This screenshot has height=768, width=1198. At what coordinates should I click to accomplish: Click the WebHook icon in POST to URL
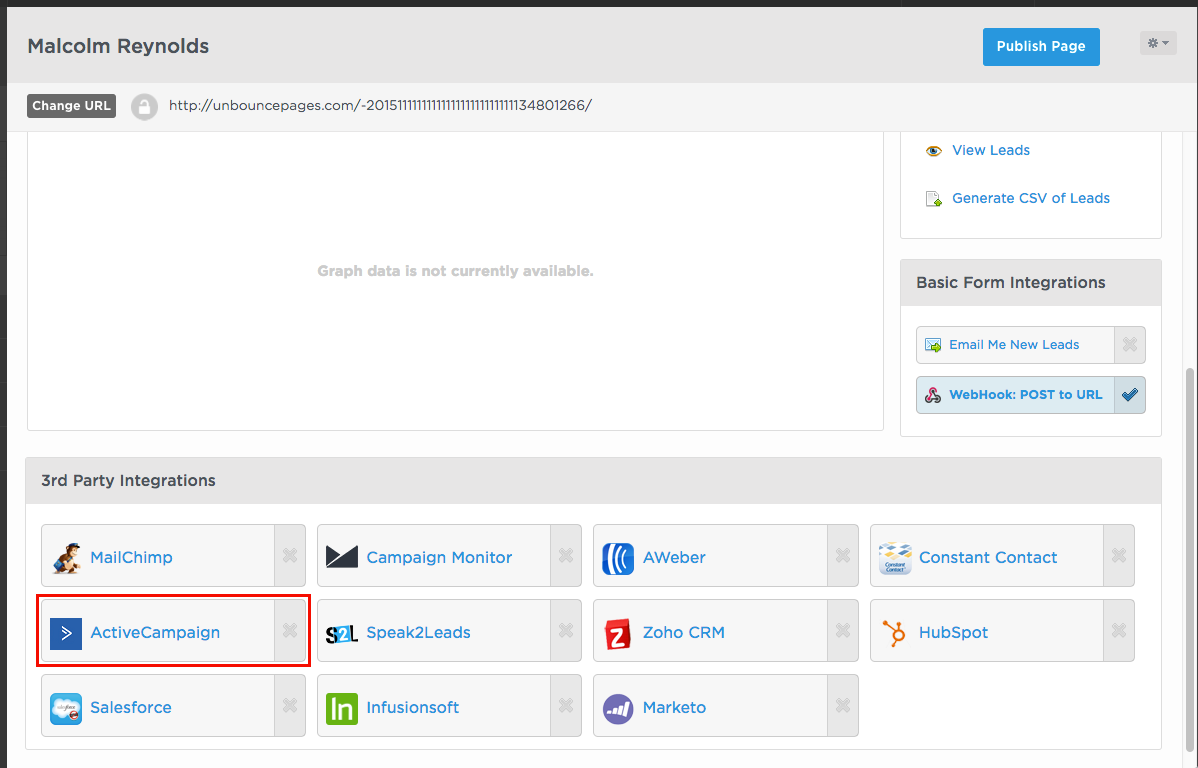click(x=933, y=395)
